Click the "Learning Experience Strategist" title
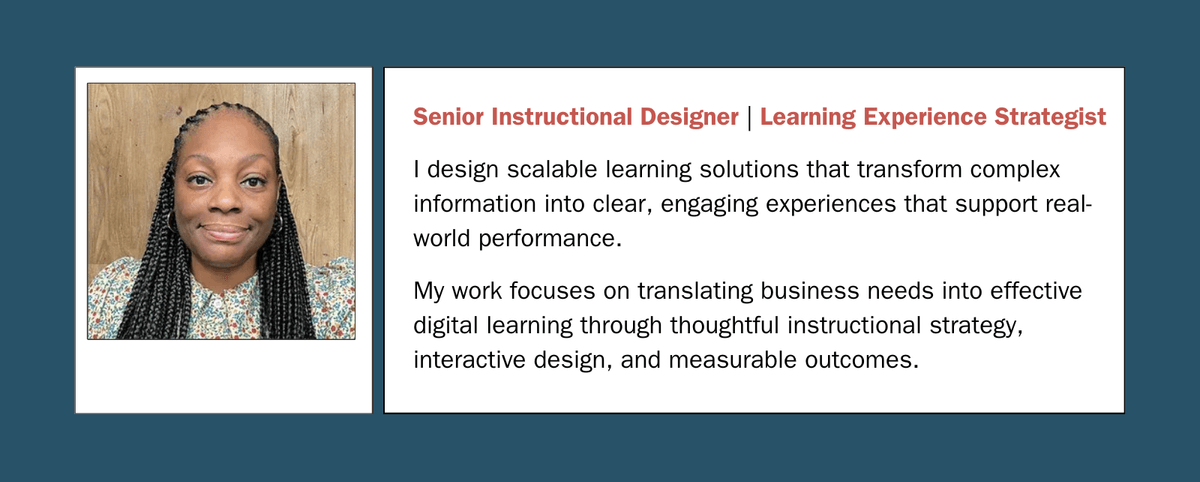This screenshot has height=482, width=1200. click(x=932, y=117)
